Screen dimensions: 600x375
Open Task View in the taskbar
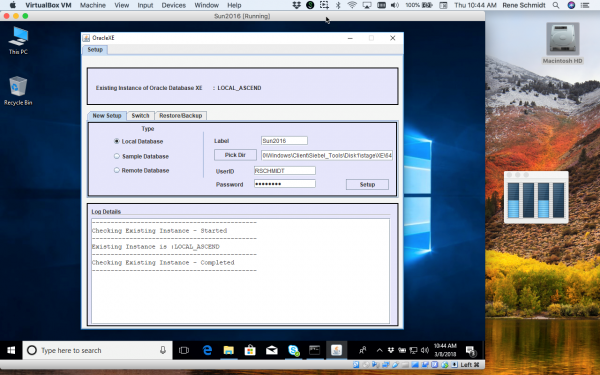coord(184,350)
